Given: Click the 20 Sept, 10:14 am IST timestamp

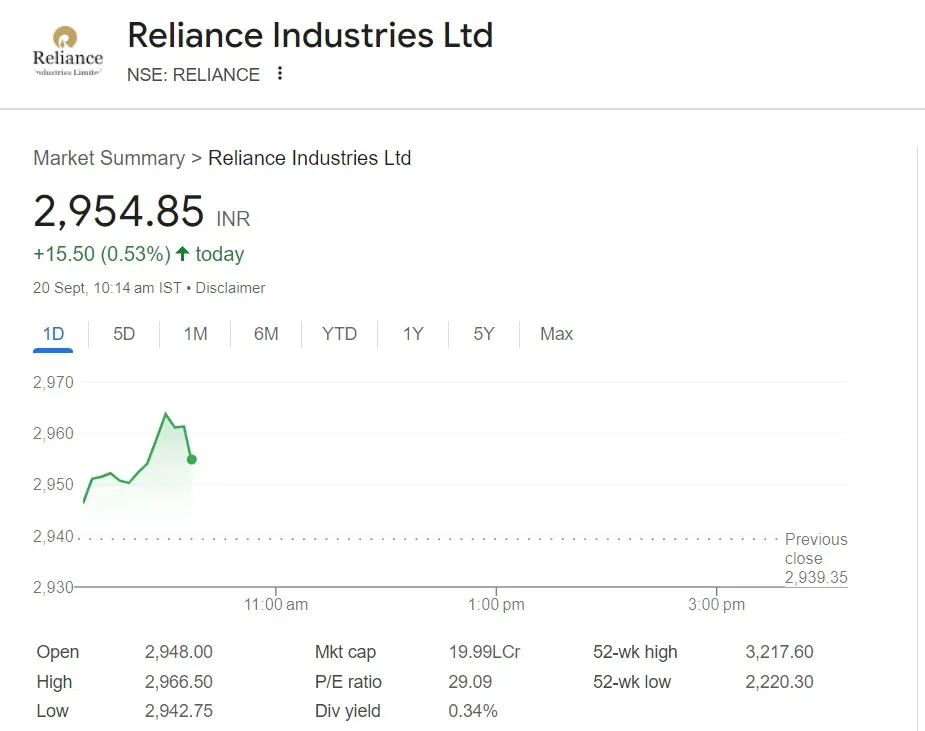Looking at the screenshot, I should (107, 288).
